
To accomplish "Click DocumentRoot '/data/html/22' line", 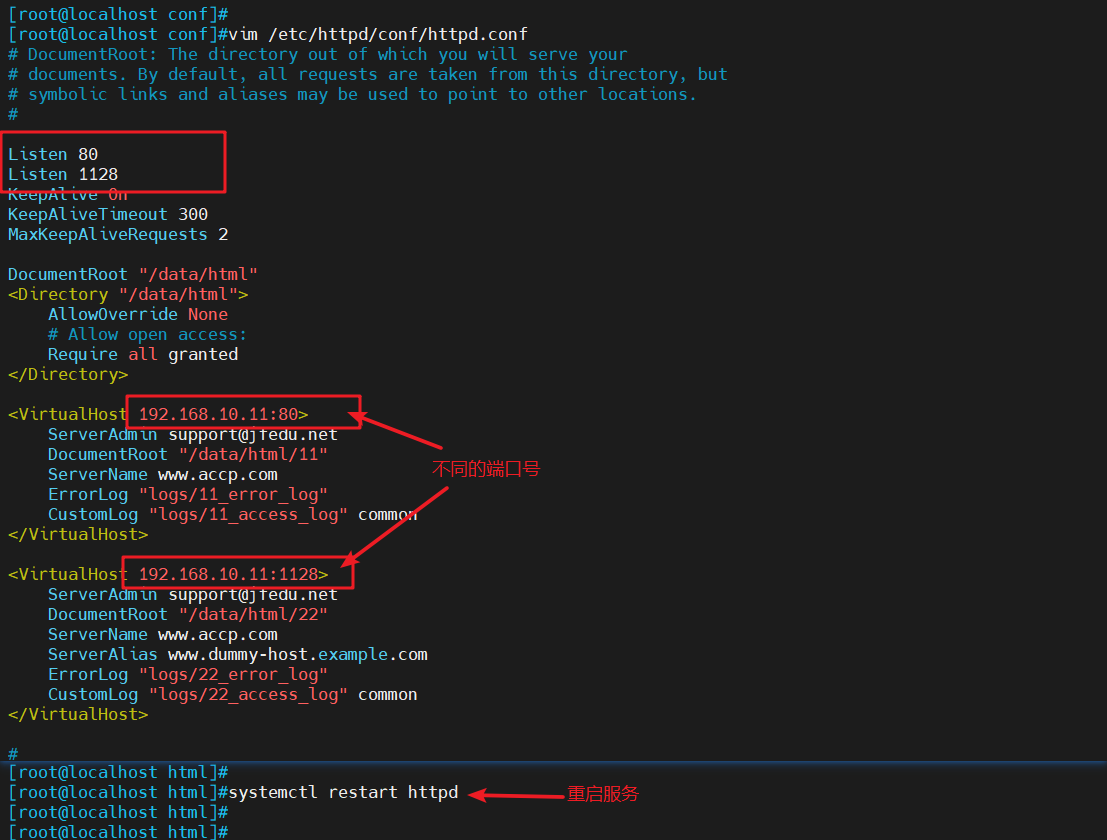I will [x=188, y=615].
